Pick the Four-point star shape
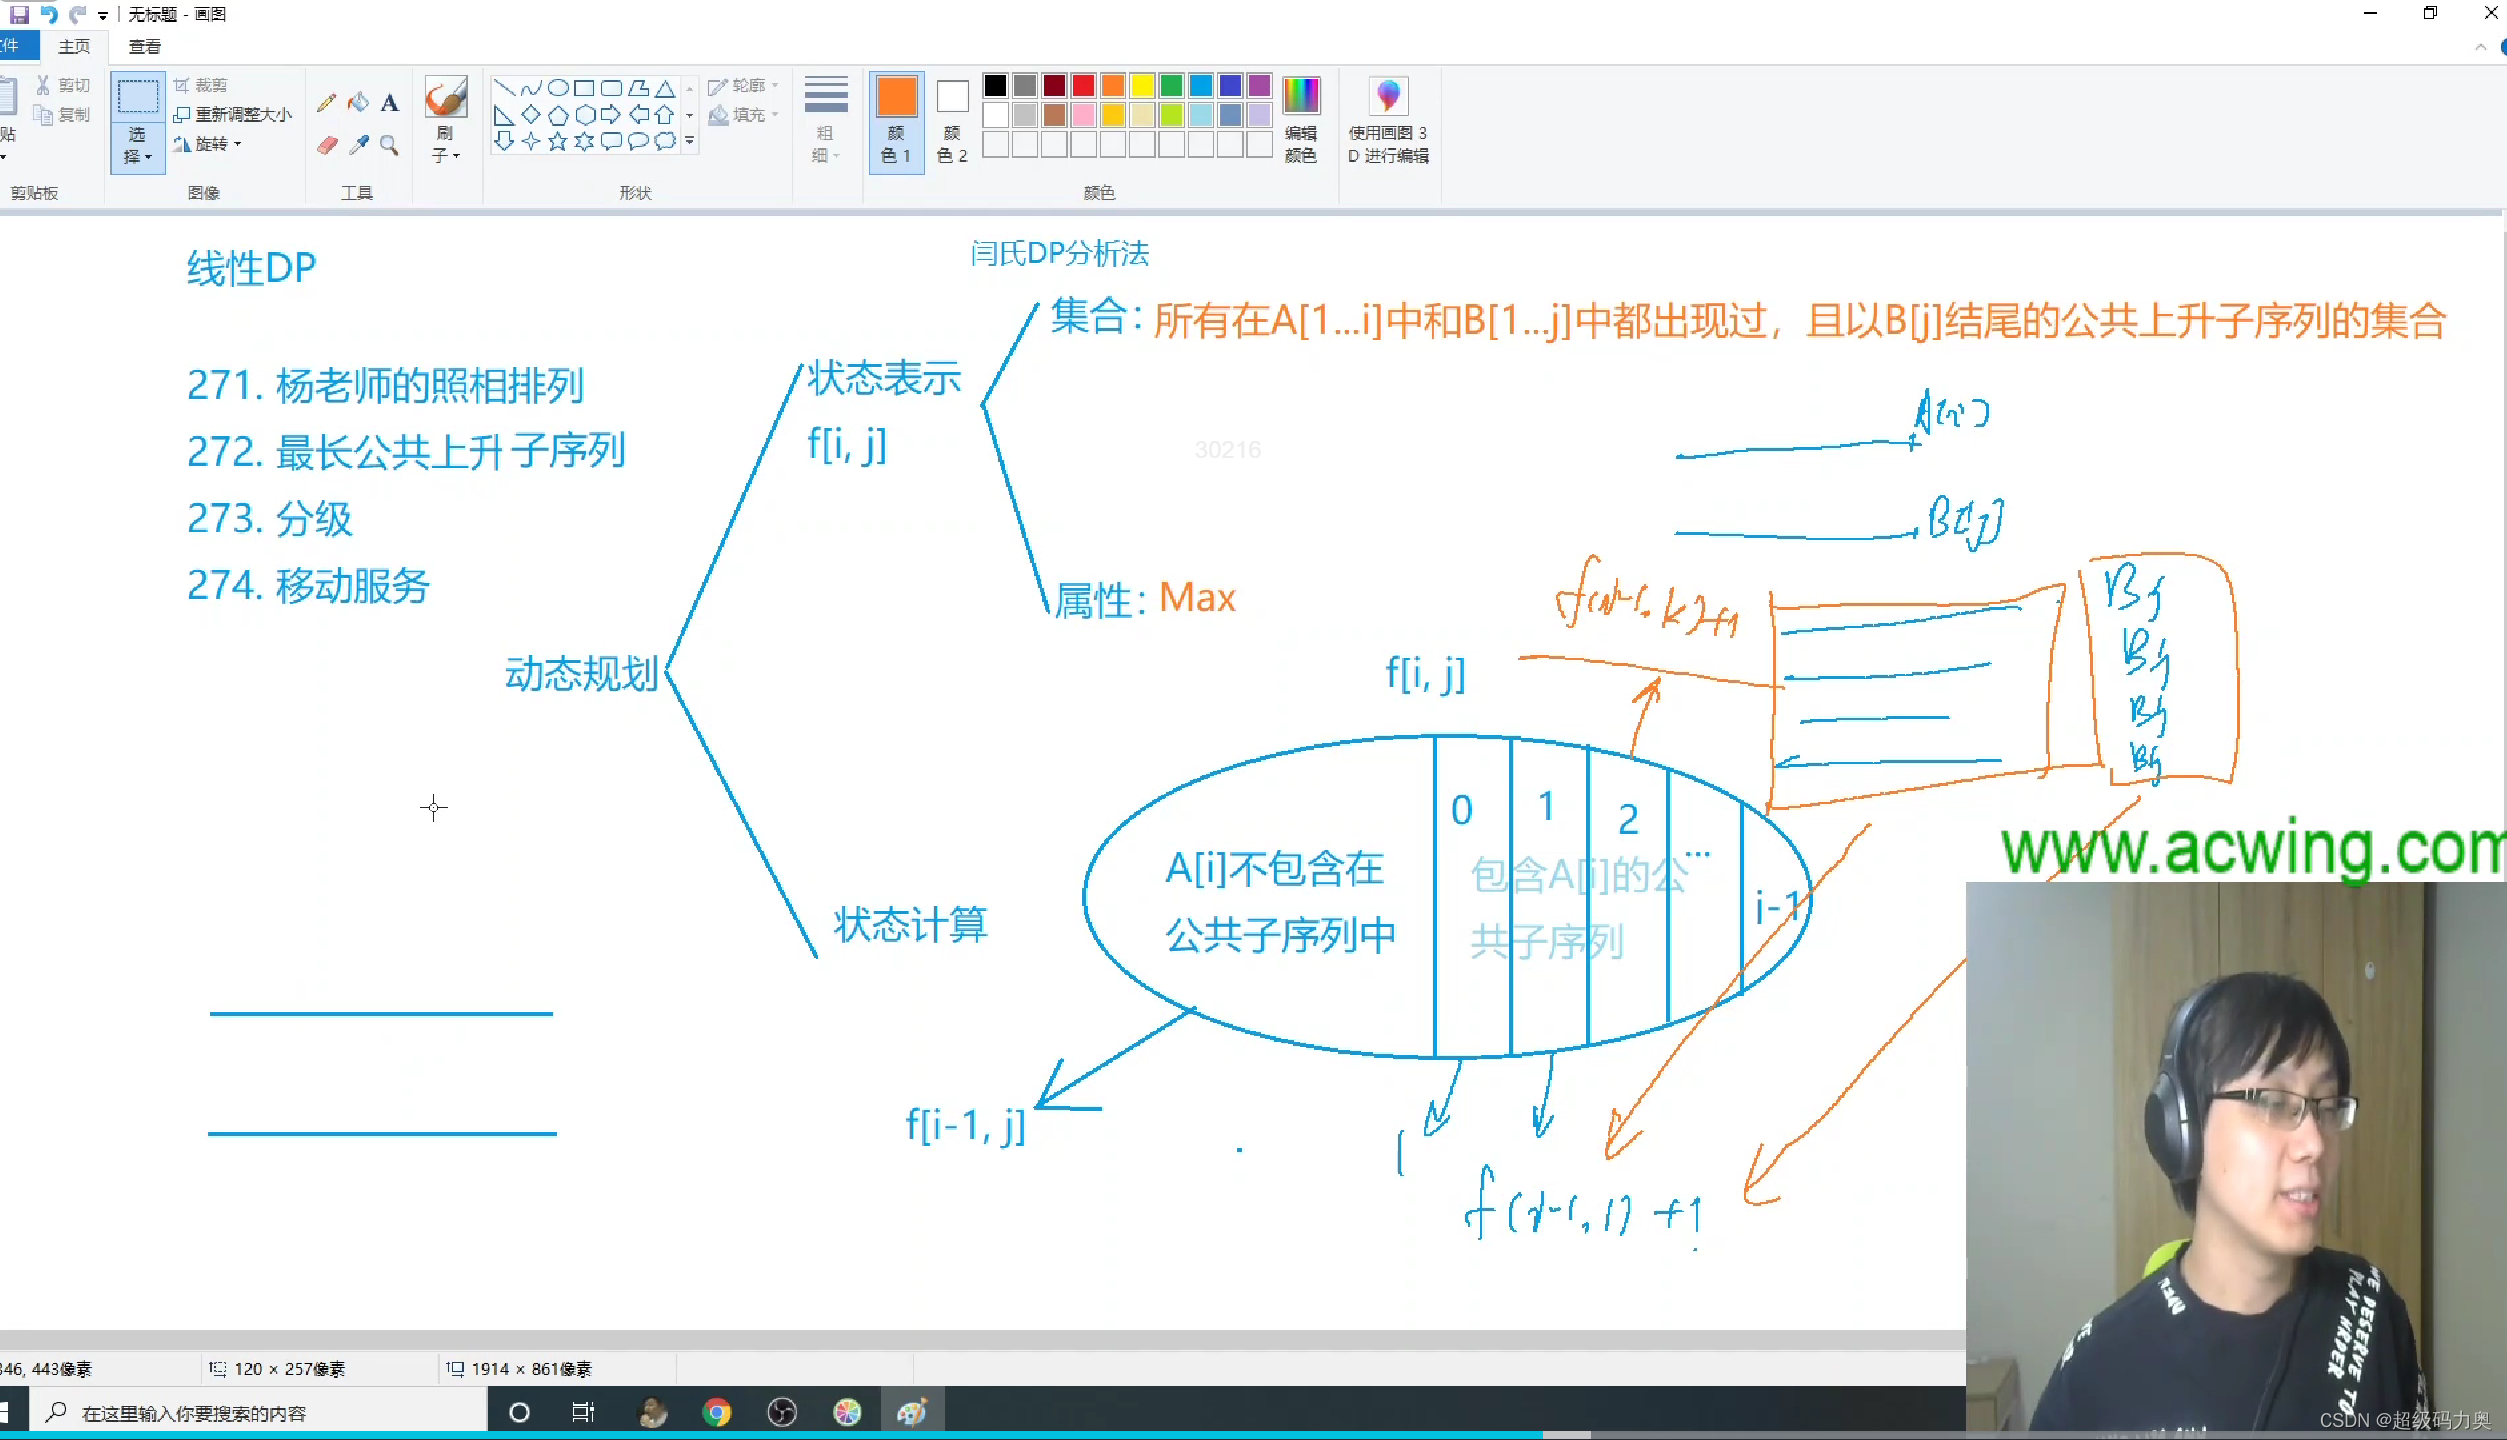Viewport: 2507px width, 1440px height. (x=531, y=141)
